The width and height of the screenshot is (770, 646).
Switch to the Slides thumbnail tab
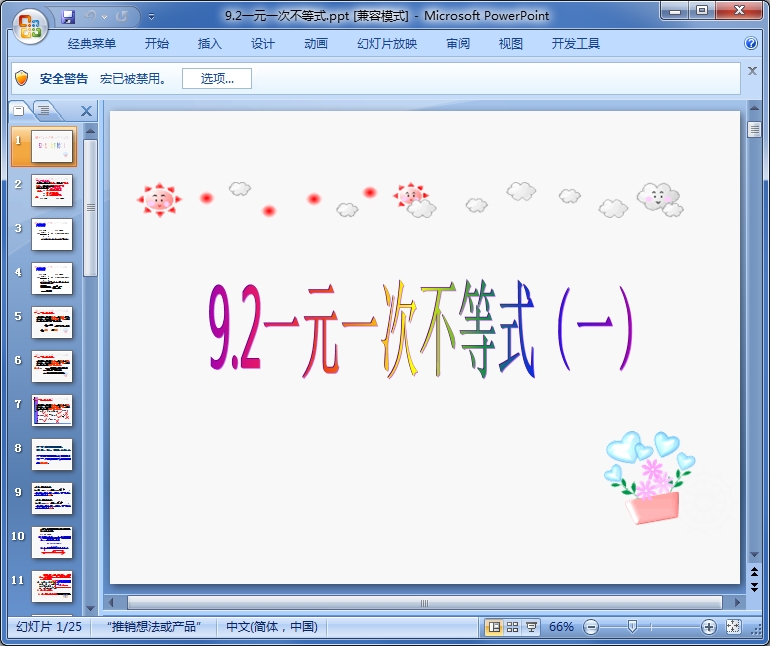[19, 110]
